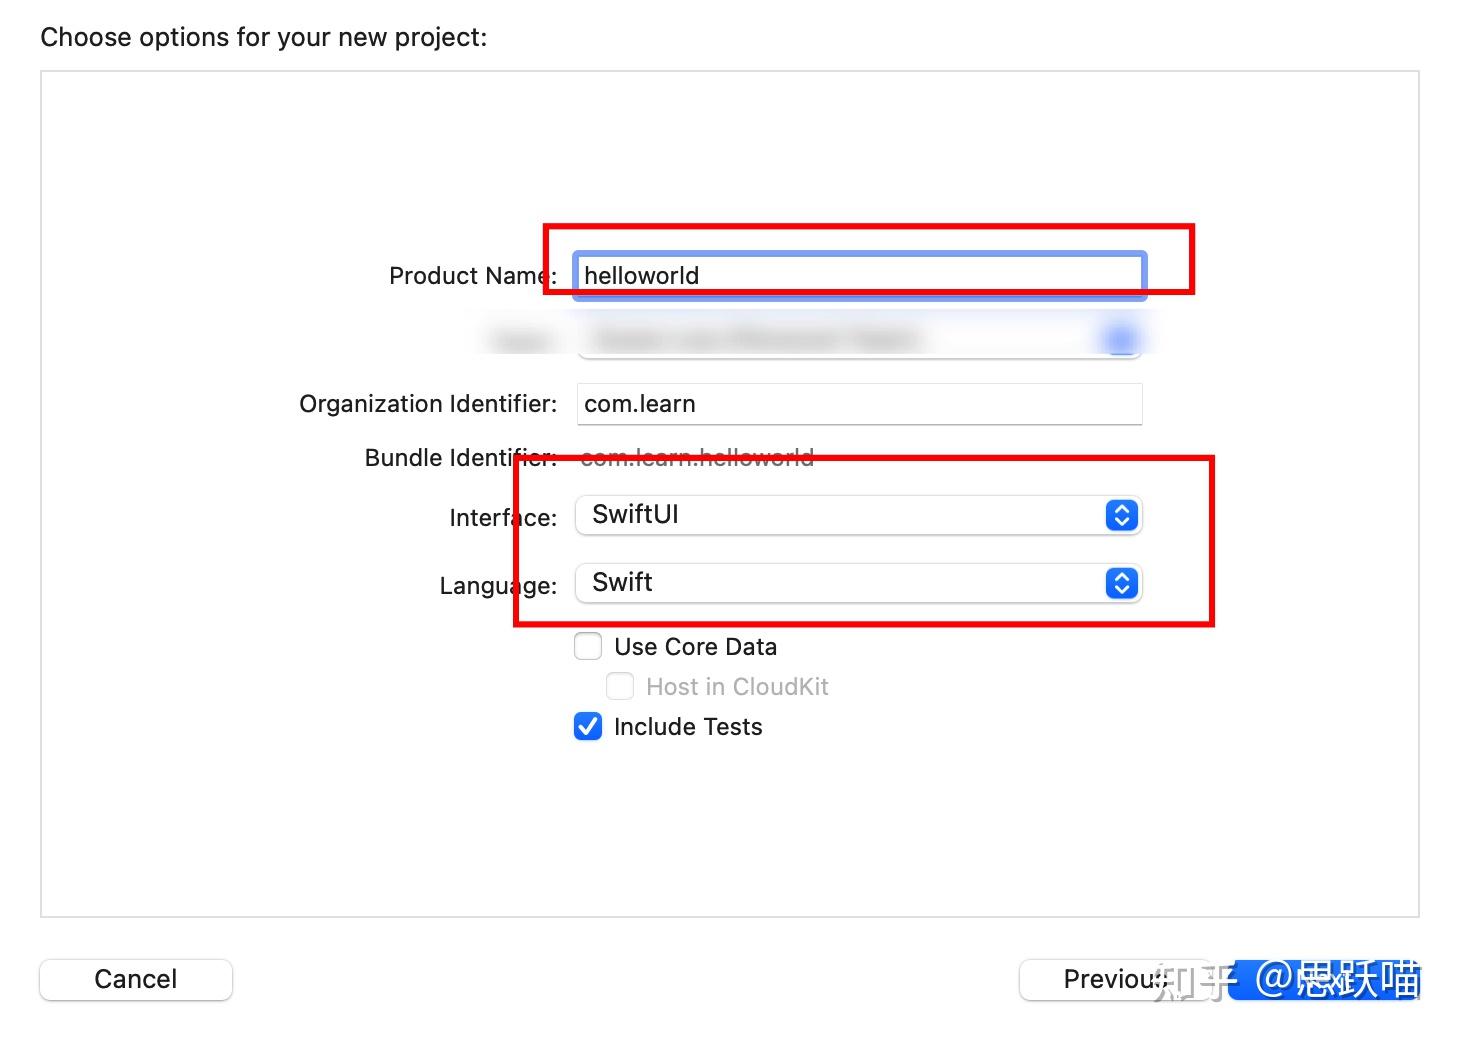
Task: Enable the Use Core Data checkbox
Action: pos(588,646)
